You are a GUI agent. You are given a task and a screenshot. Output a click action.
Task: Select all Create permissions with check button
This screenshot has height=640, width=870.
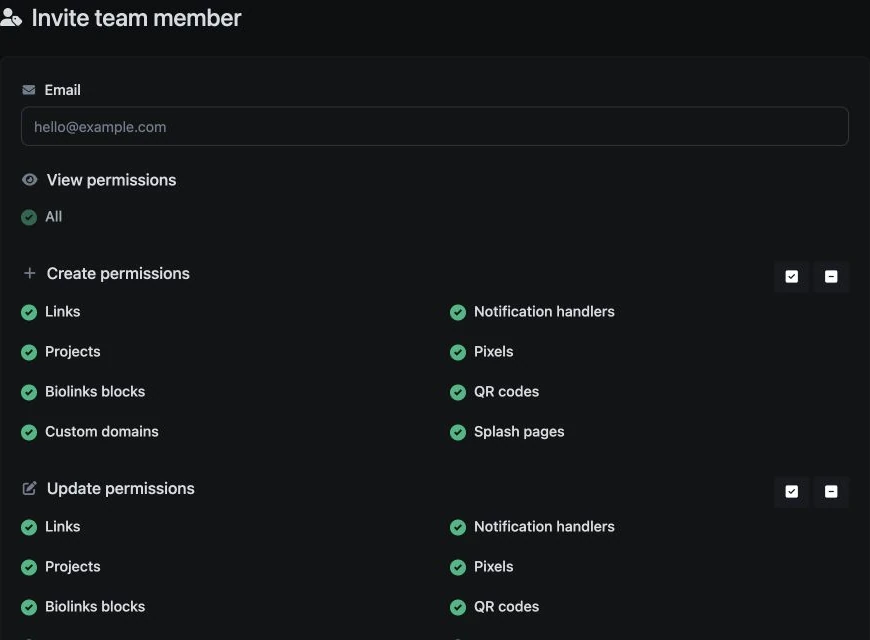click(792, 276)
